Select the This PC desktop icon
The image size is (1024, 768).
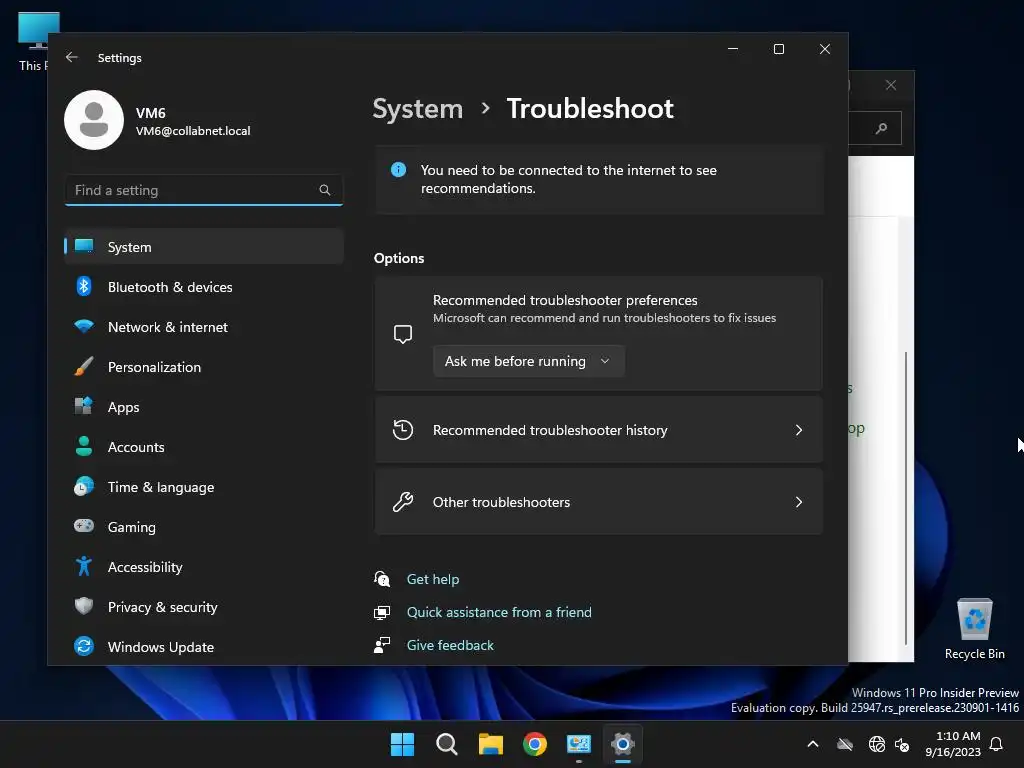[33, 41]
